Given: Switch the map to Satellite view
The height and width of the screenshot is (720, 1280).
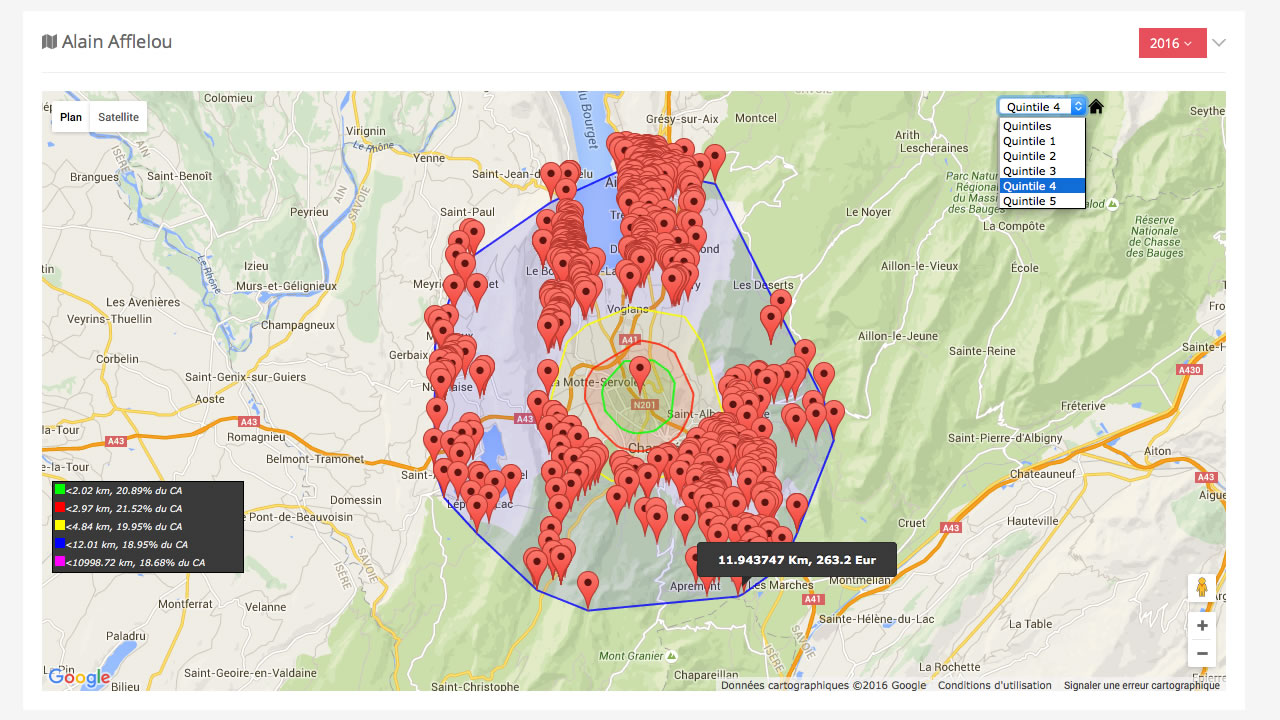Looking at the screenshot, I should point(119,117).
